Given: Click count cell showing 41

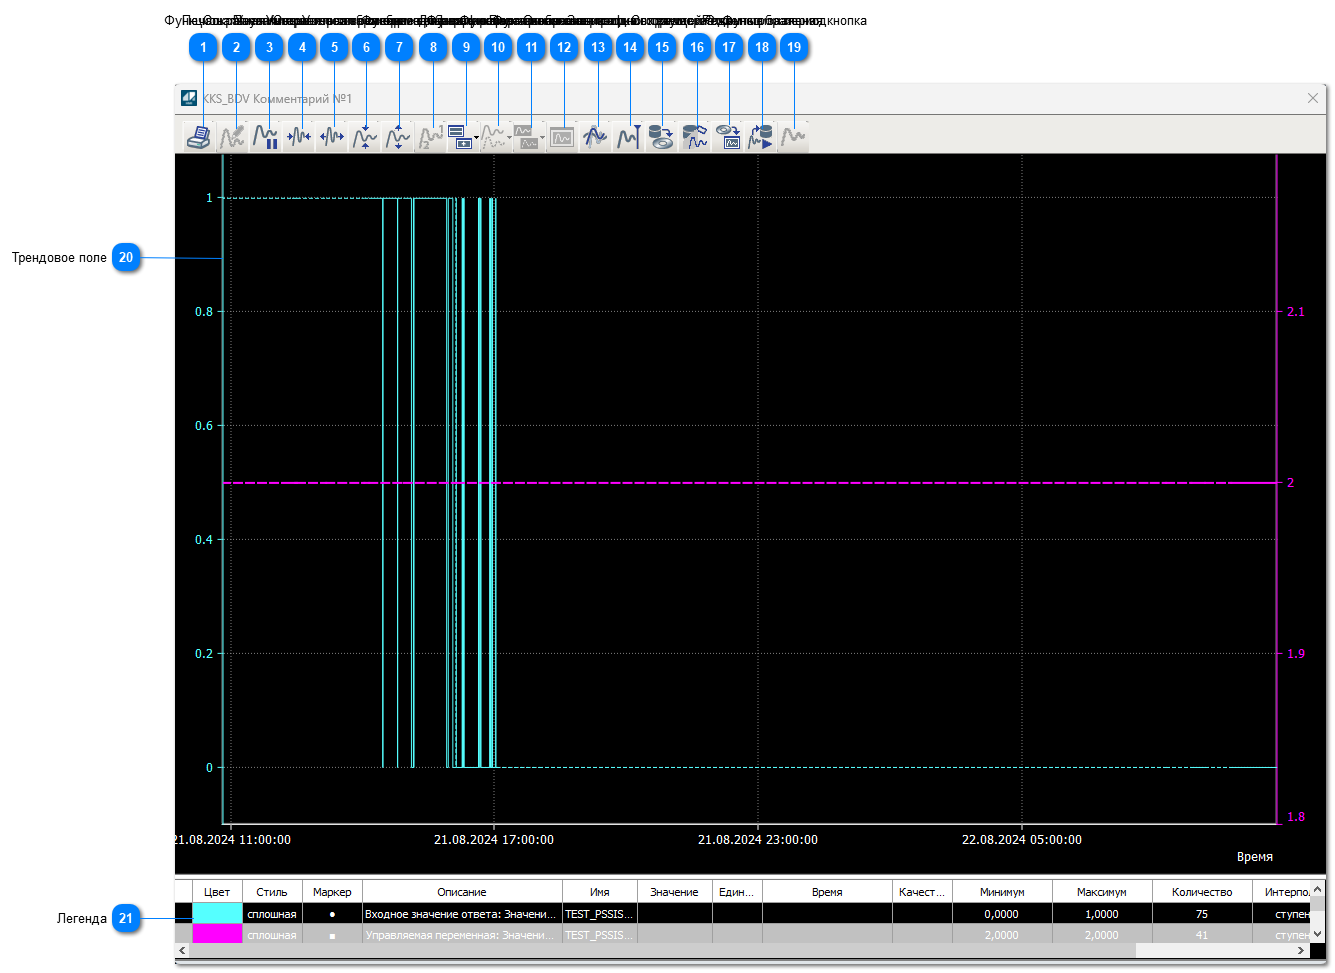Looking at the screenshot, I should point(1202,935).
